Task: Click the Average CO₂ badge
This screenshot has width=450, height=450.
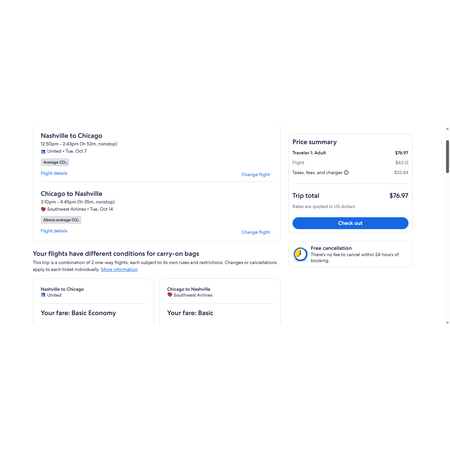Action: coord(55,162)
